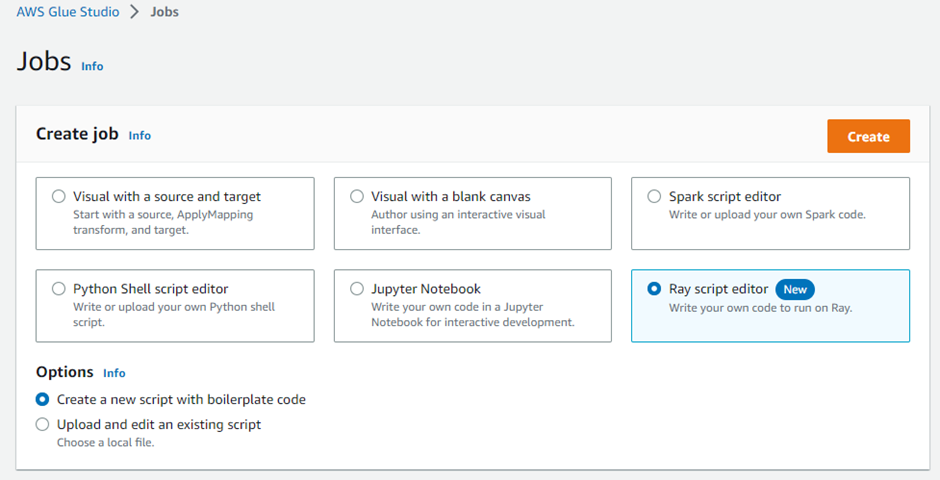Click the Create job panel heading
The height and width of the screenshot is (480, 940).
tap(77, 134)
